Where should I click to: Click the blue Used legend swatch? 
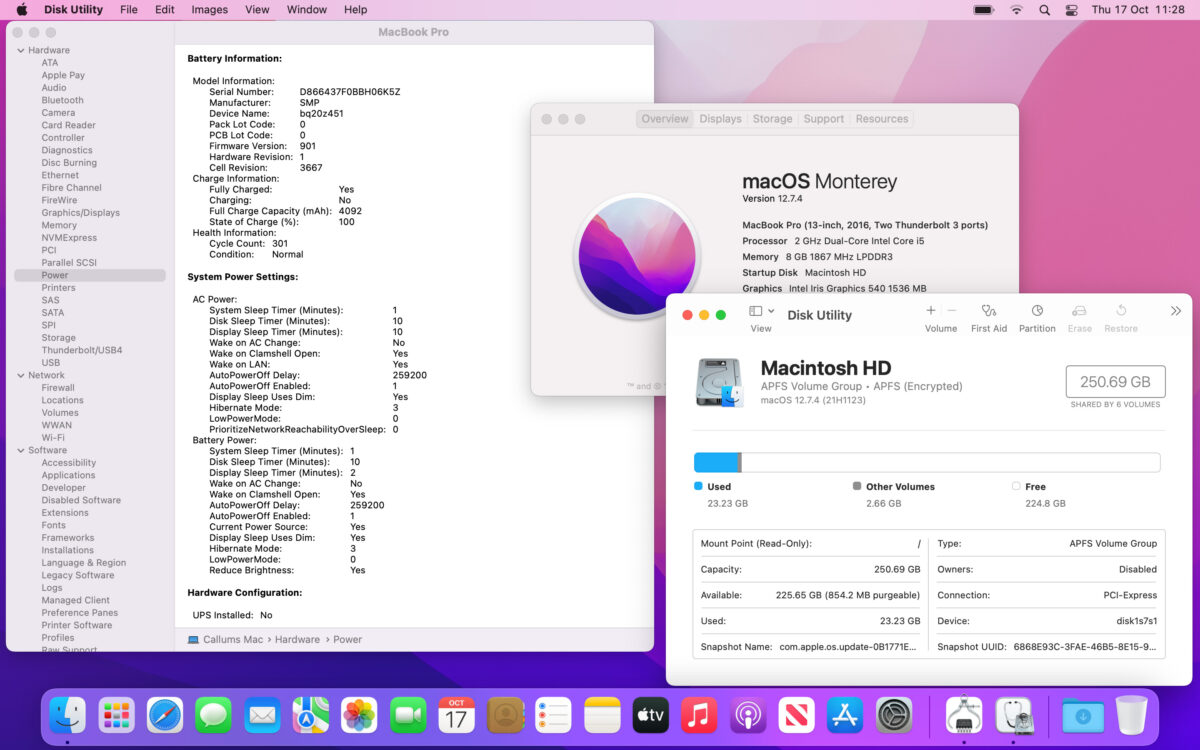pyautogui.click(x=698, y=486)
